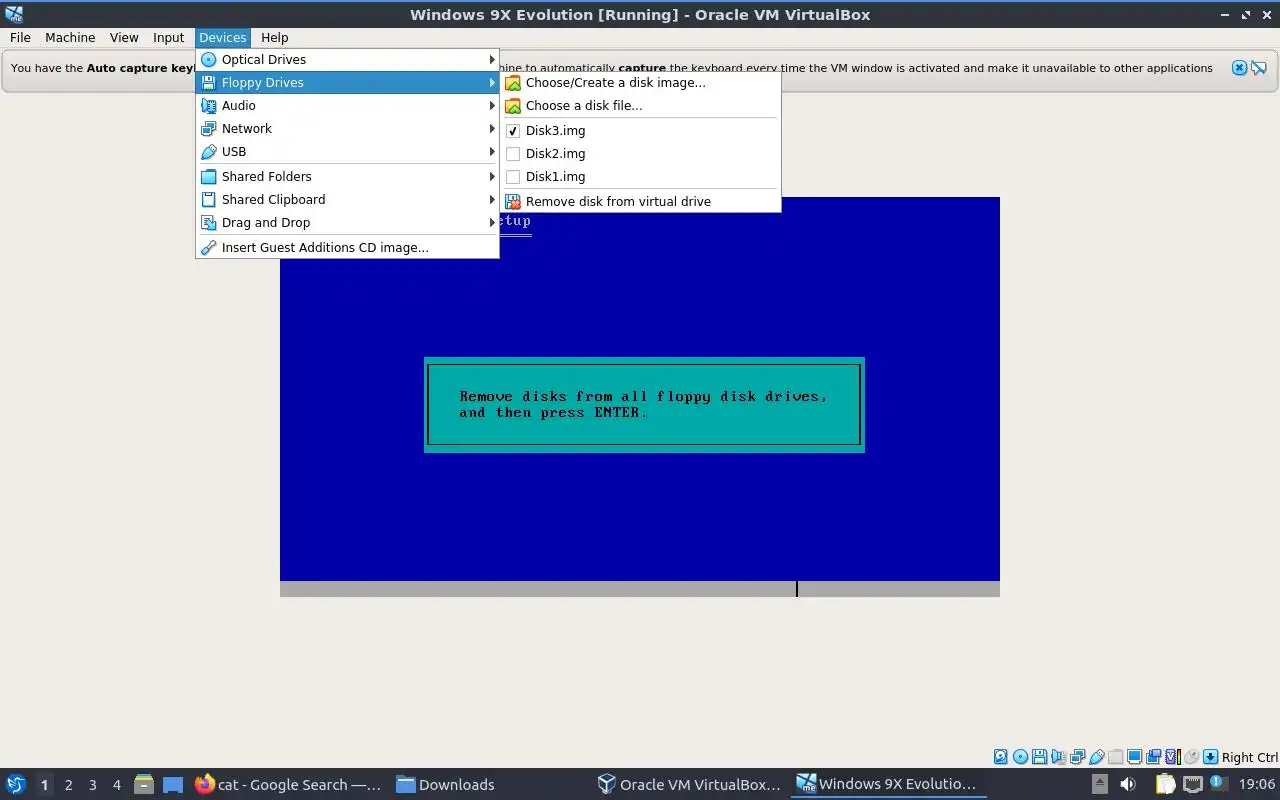Image resolution: width=1280 pixels, height=800 pixels.
Task: Check Disk1.img floppy image
Action: click(640, 176)
